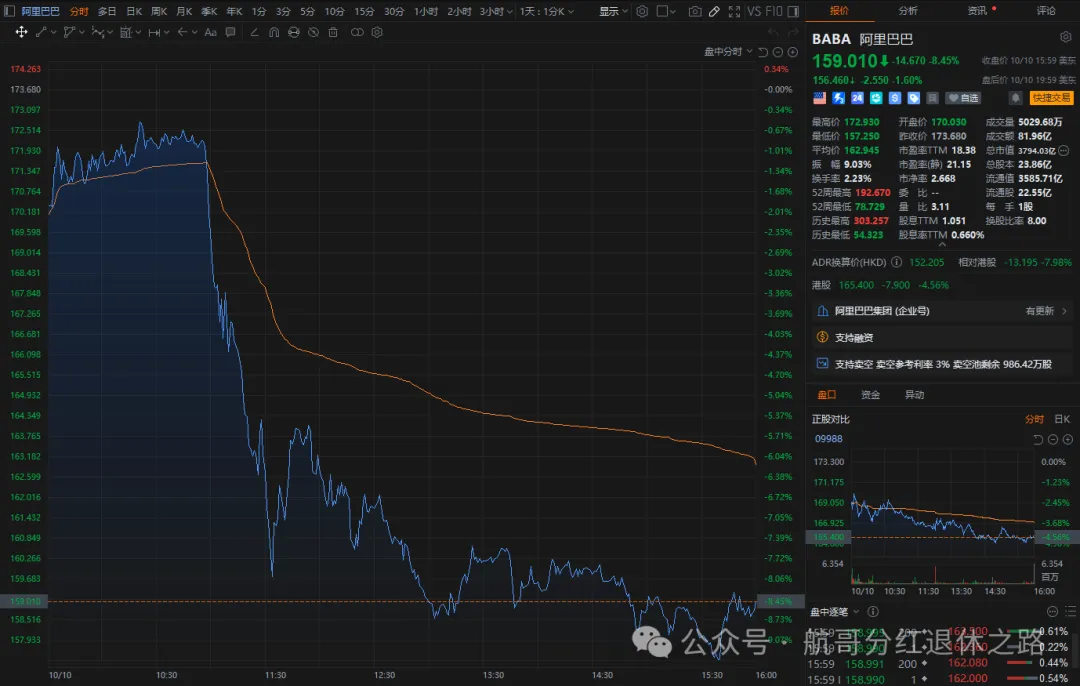
Task: Open the 显示 display dropdown
Action: (x=613, y=11)
